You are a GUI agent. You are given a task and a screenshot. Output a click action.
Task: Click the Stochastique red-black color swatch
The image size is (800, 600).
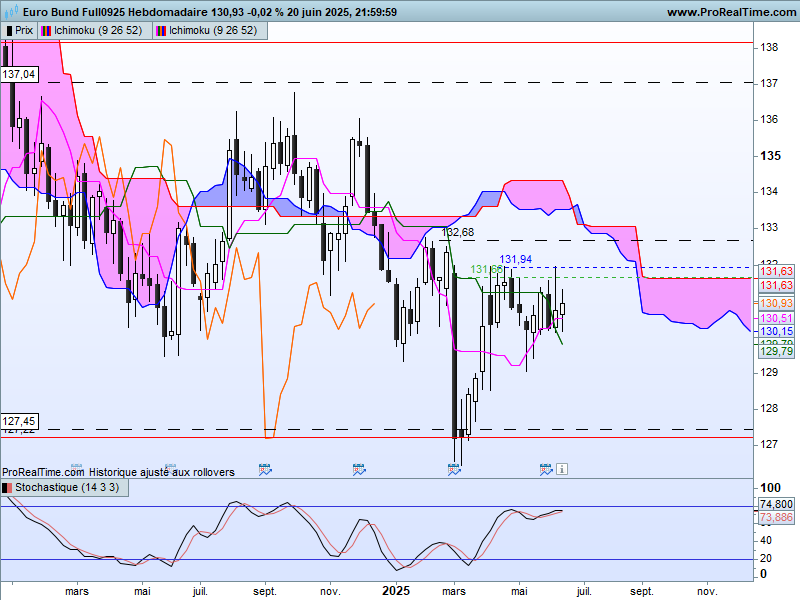pyautogui.click(x=7, y=488)
